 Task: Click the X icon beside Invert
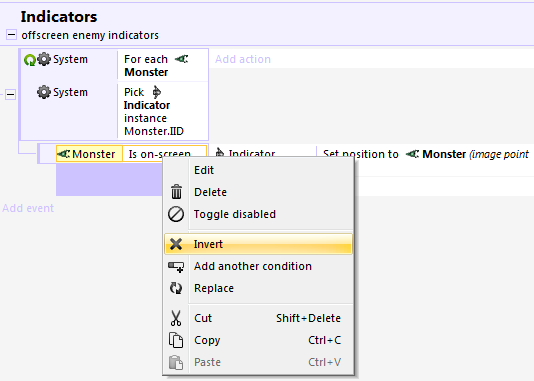coord(176,244)
